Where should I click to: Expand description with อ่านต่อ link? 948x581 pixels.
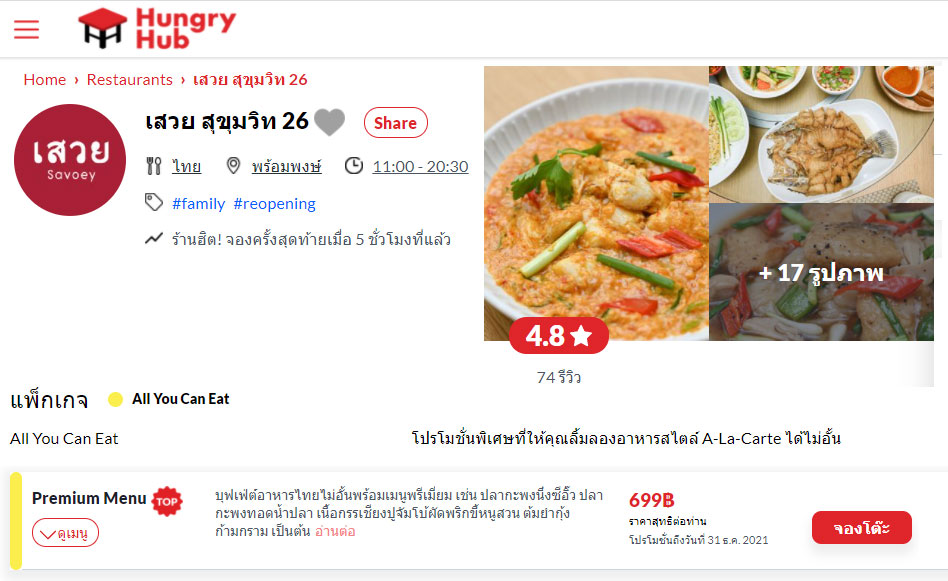tap(335, 531)
